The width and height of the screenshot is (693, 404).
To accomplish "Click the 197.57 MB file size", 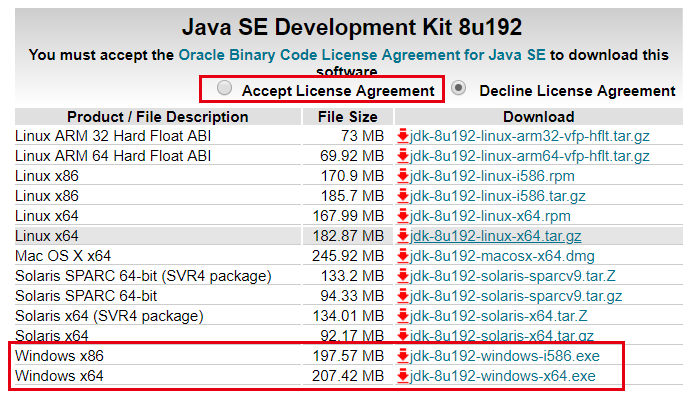I will click(x=348, y=356).
